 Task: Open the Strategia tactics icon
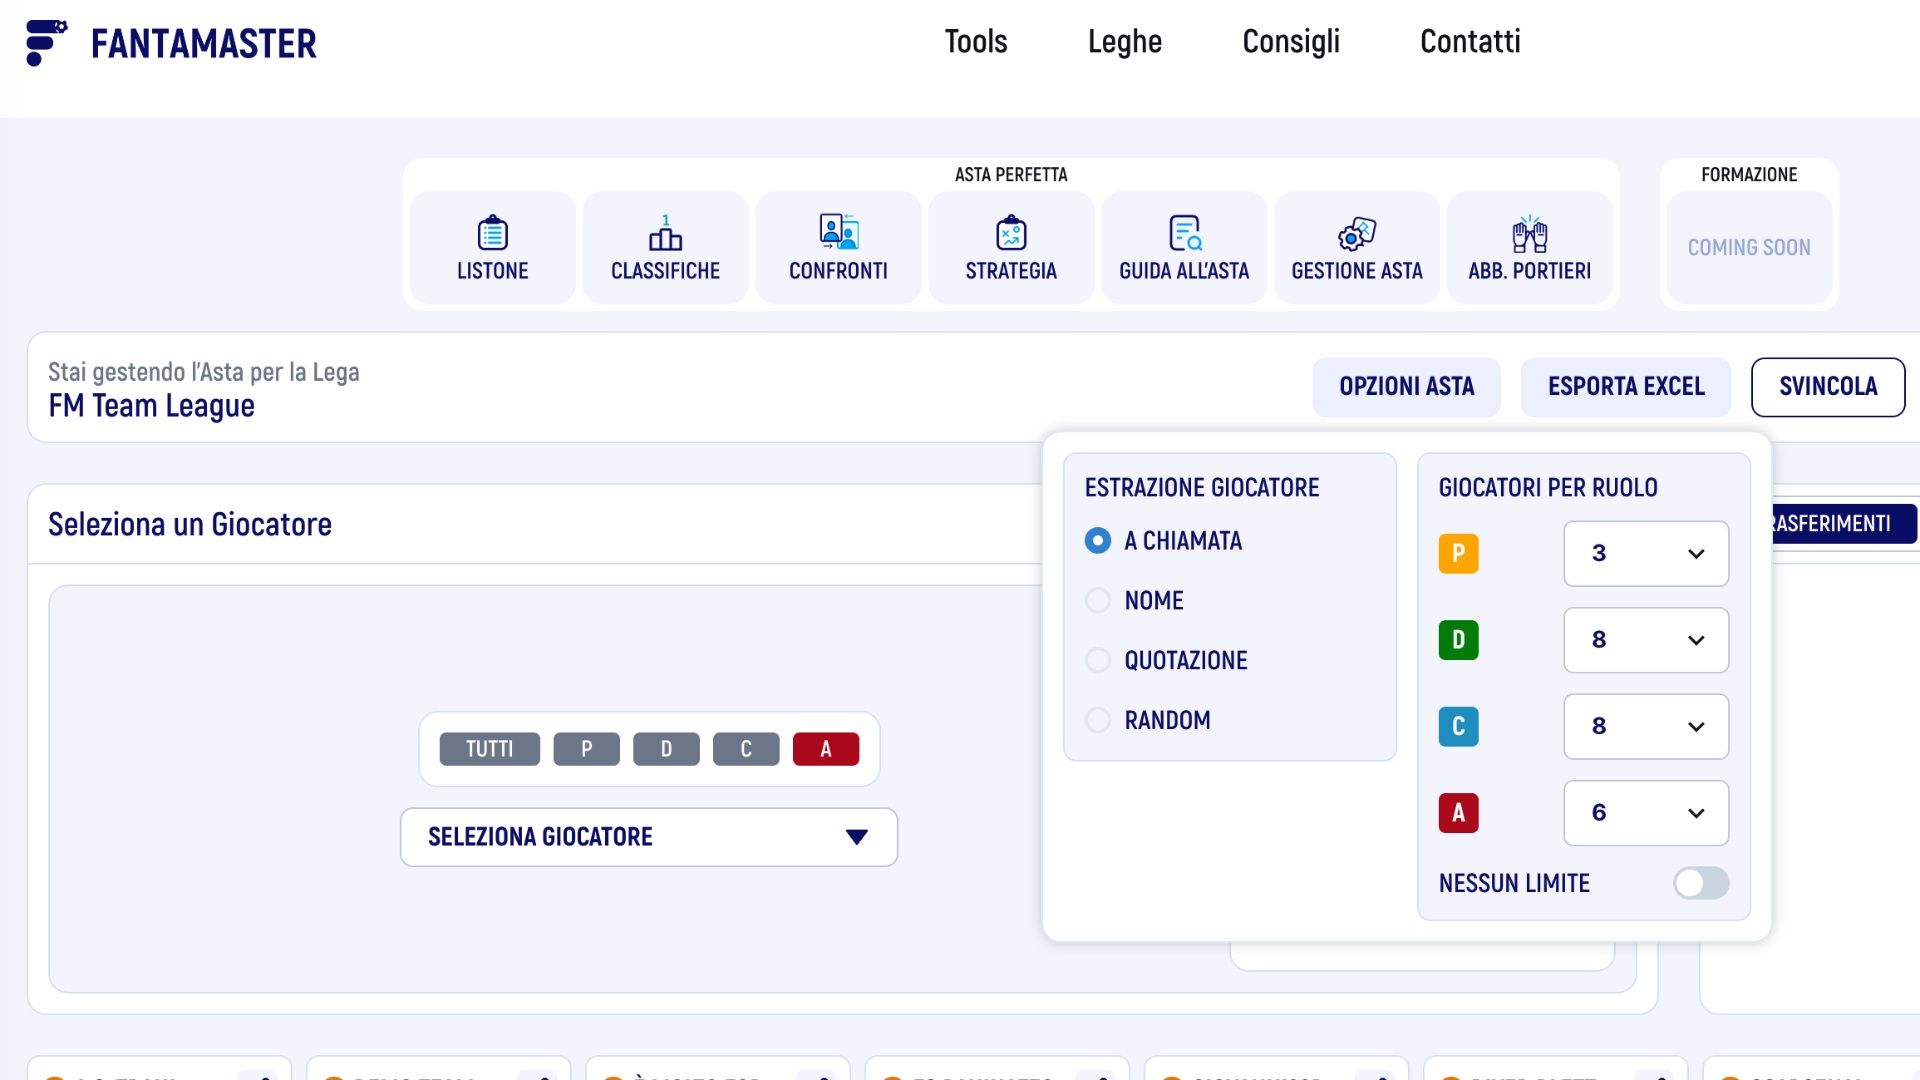coord(1011,234)
